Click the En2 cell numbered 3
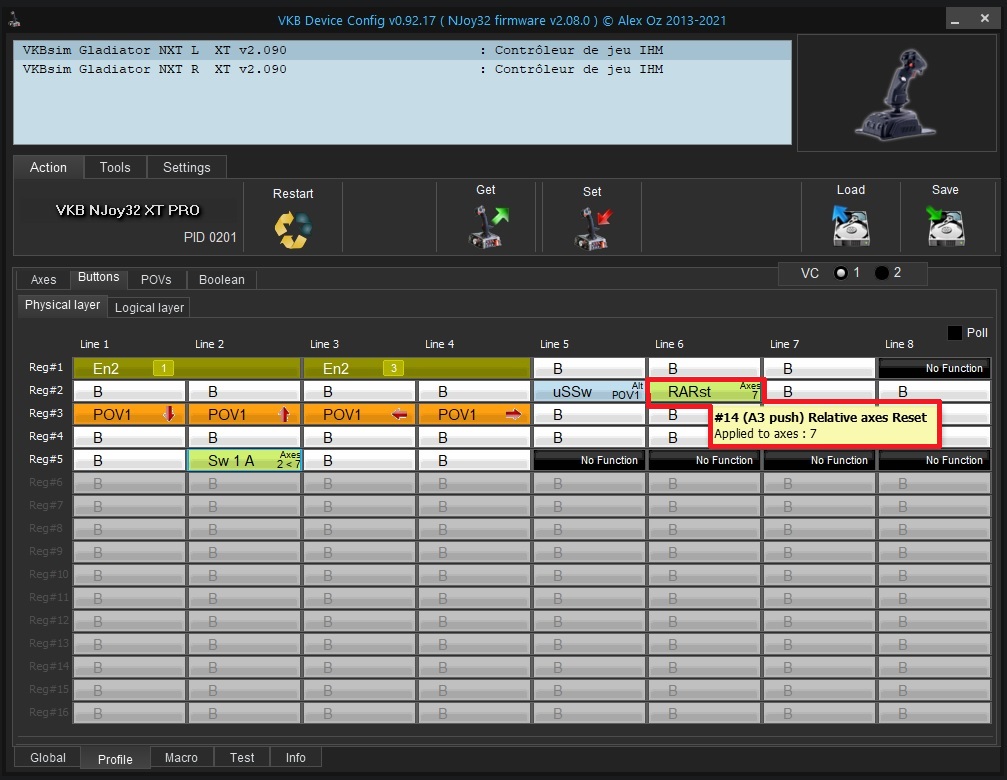 coord(417,368)
